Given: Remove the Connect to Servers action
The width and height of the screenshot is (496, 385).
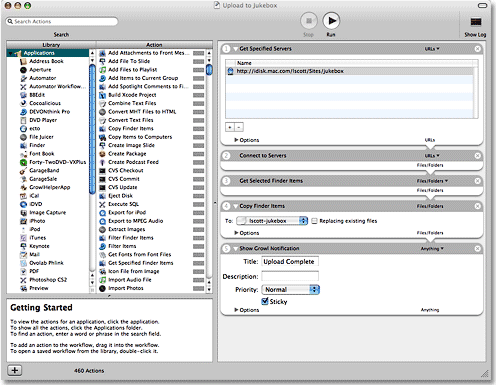Looking at the screenshot, I should 478,156.
